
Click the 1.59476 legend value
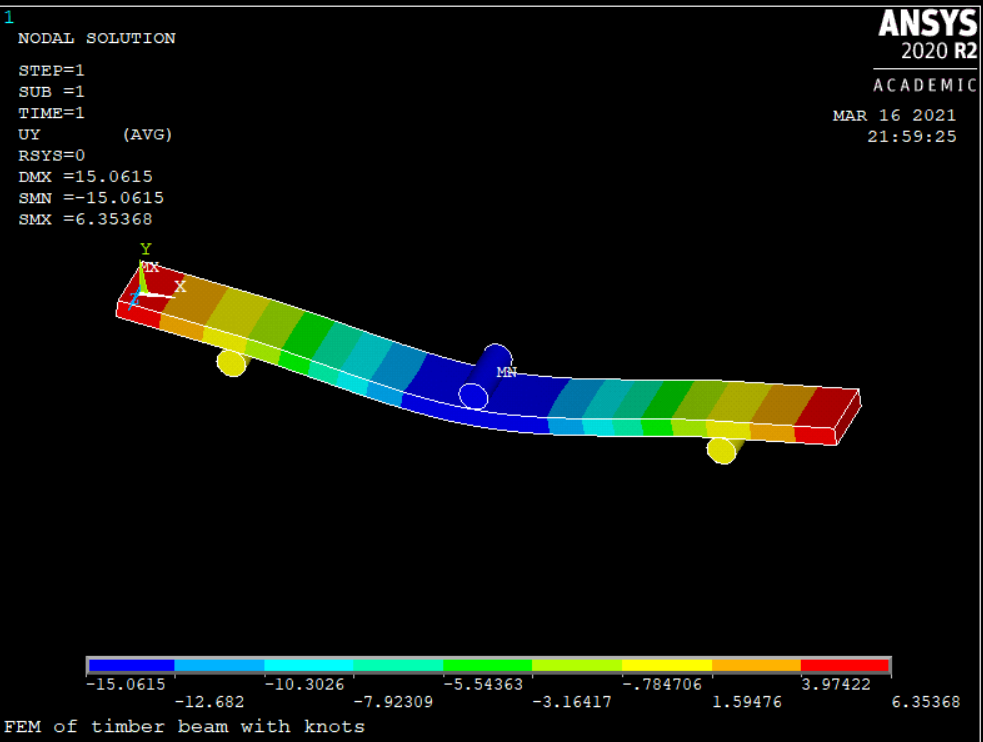pyautogui.click(x=747, y=702)
